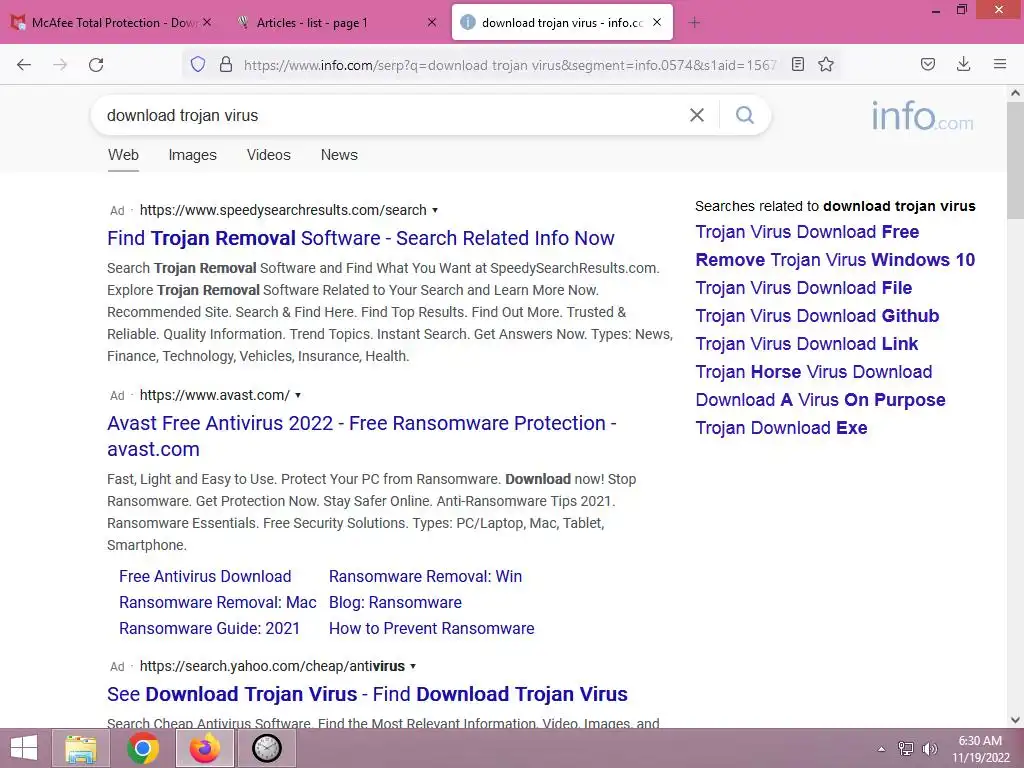
Task: Open related search Trojan Download Exe
Action: tap(781, 428)
